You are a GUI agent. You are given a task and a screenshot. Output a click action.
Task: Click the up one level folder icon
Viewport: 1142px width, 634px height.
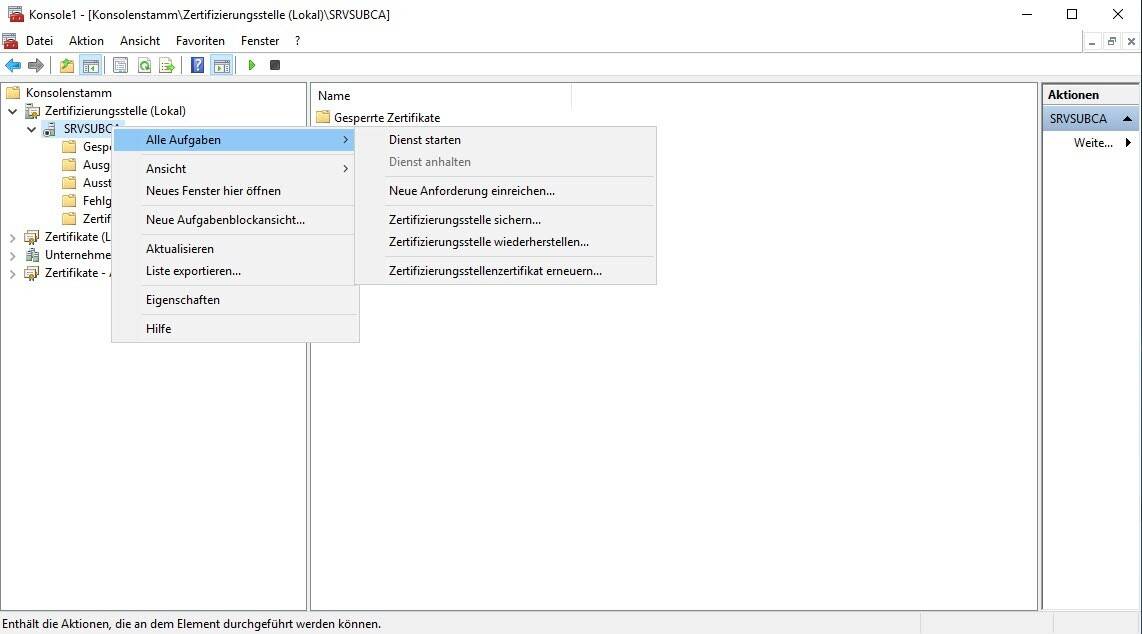67,66
